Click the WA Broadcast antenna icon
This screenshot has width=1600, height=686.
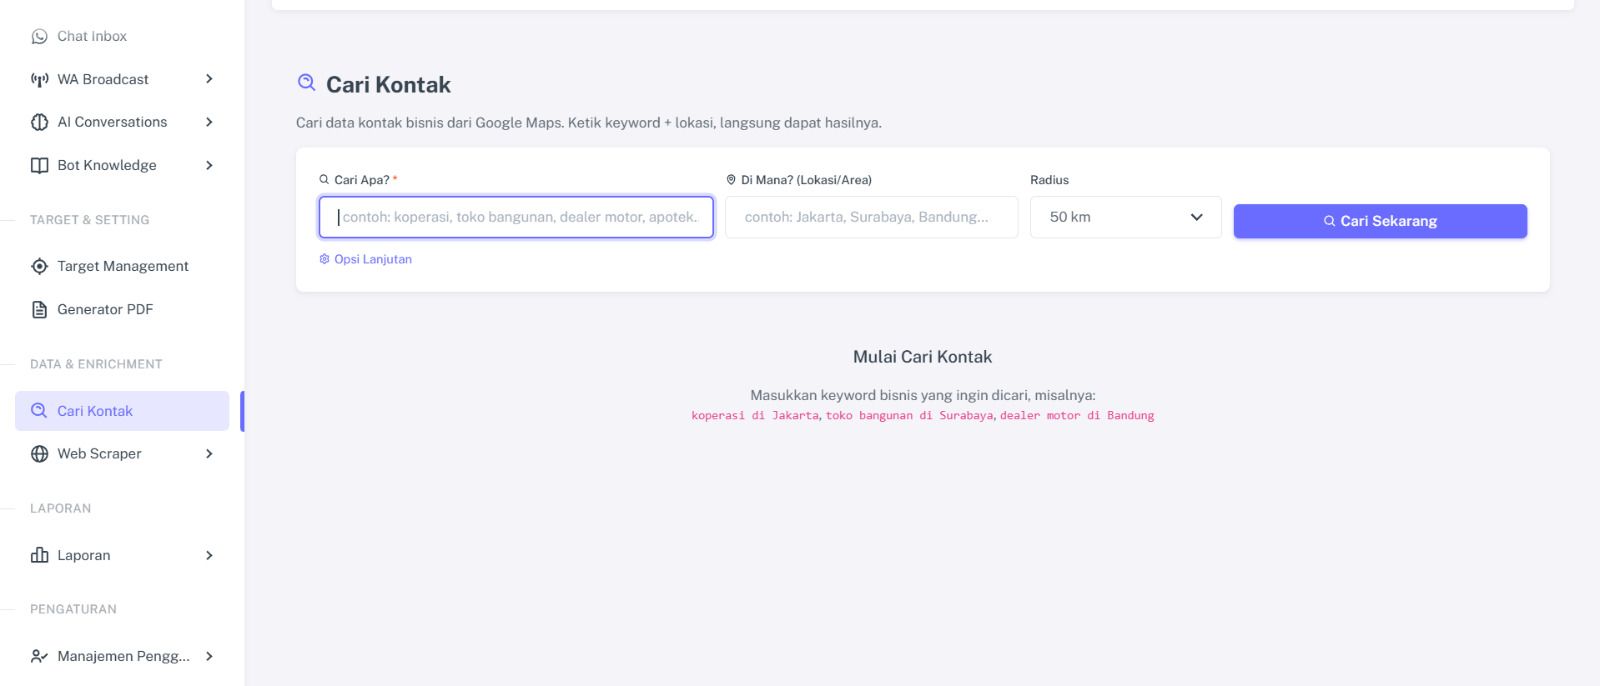pos(39,79)
